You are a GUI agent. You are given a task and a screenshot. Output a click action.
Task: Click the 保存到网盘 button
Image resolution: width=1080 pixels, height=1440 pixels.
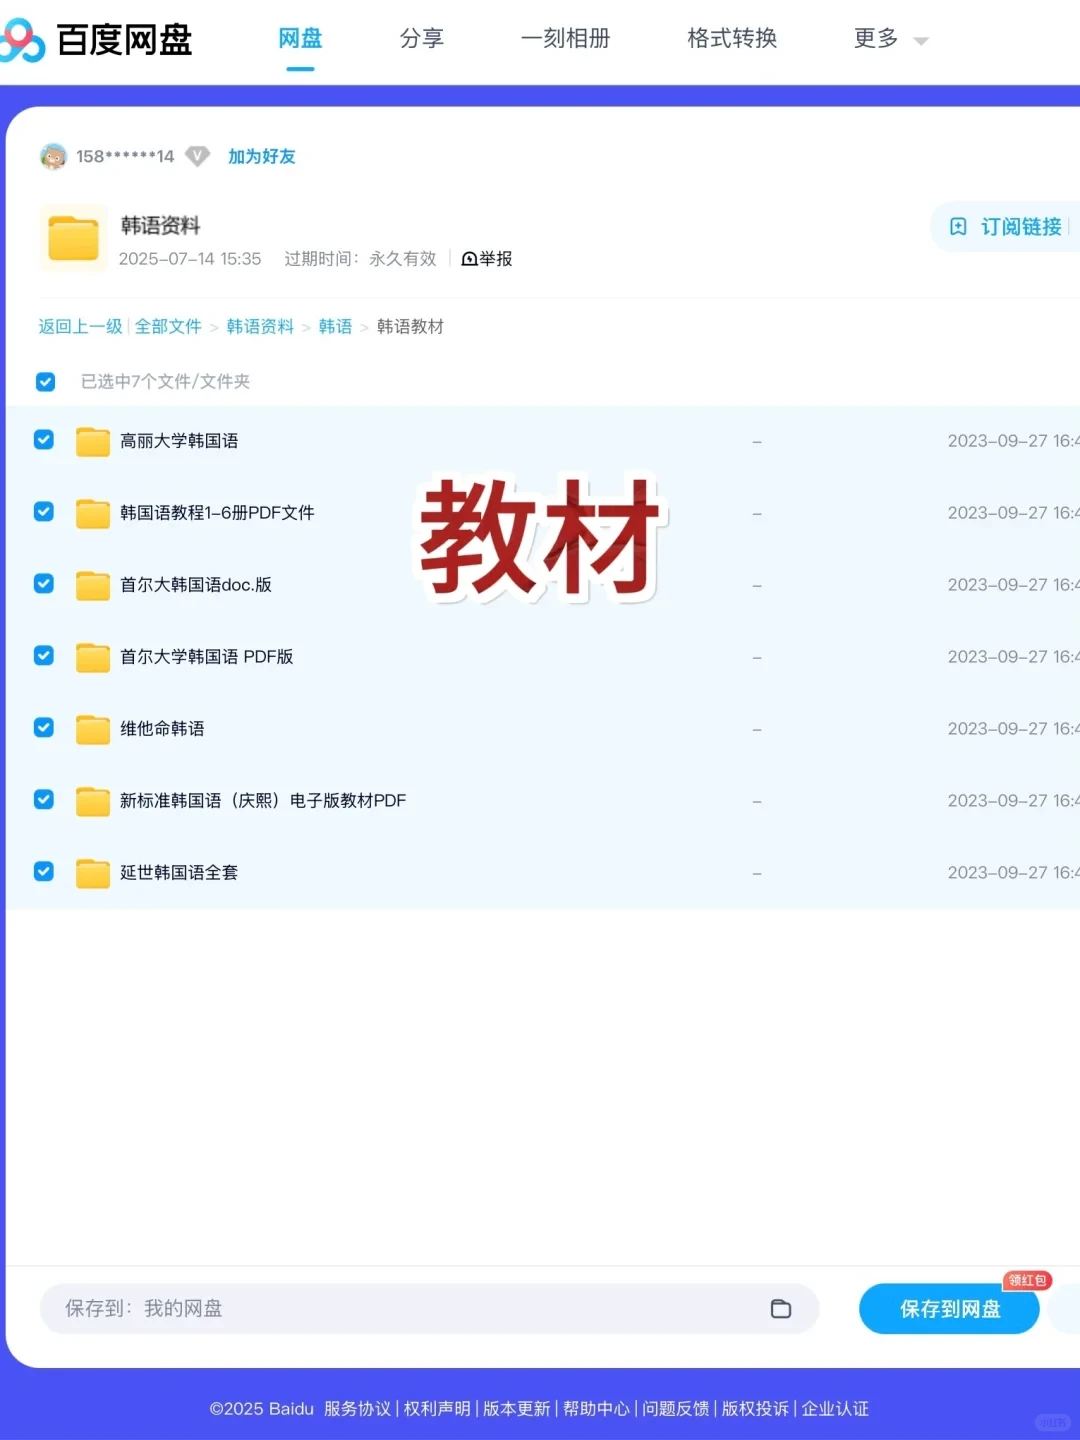click(948, 1308)
